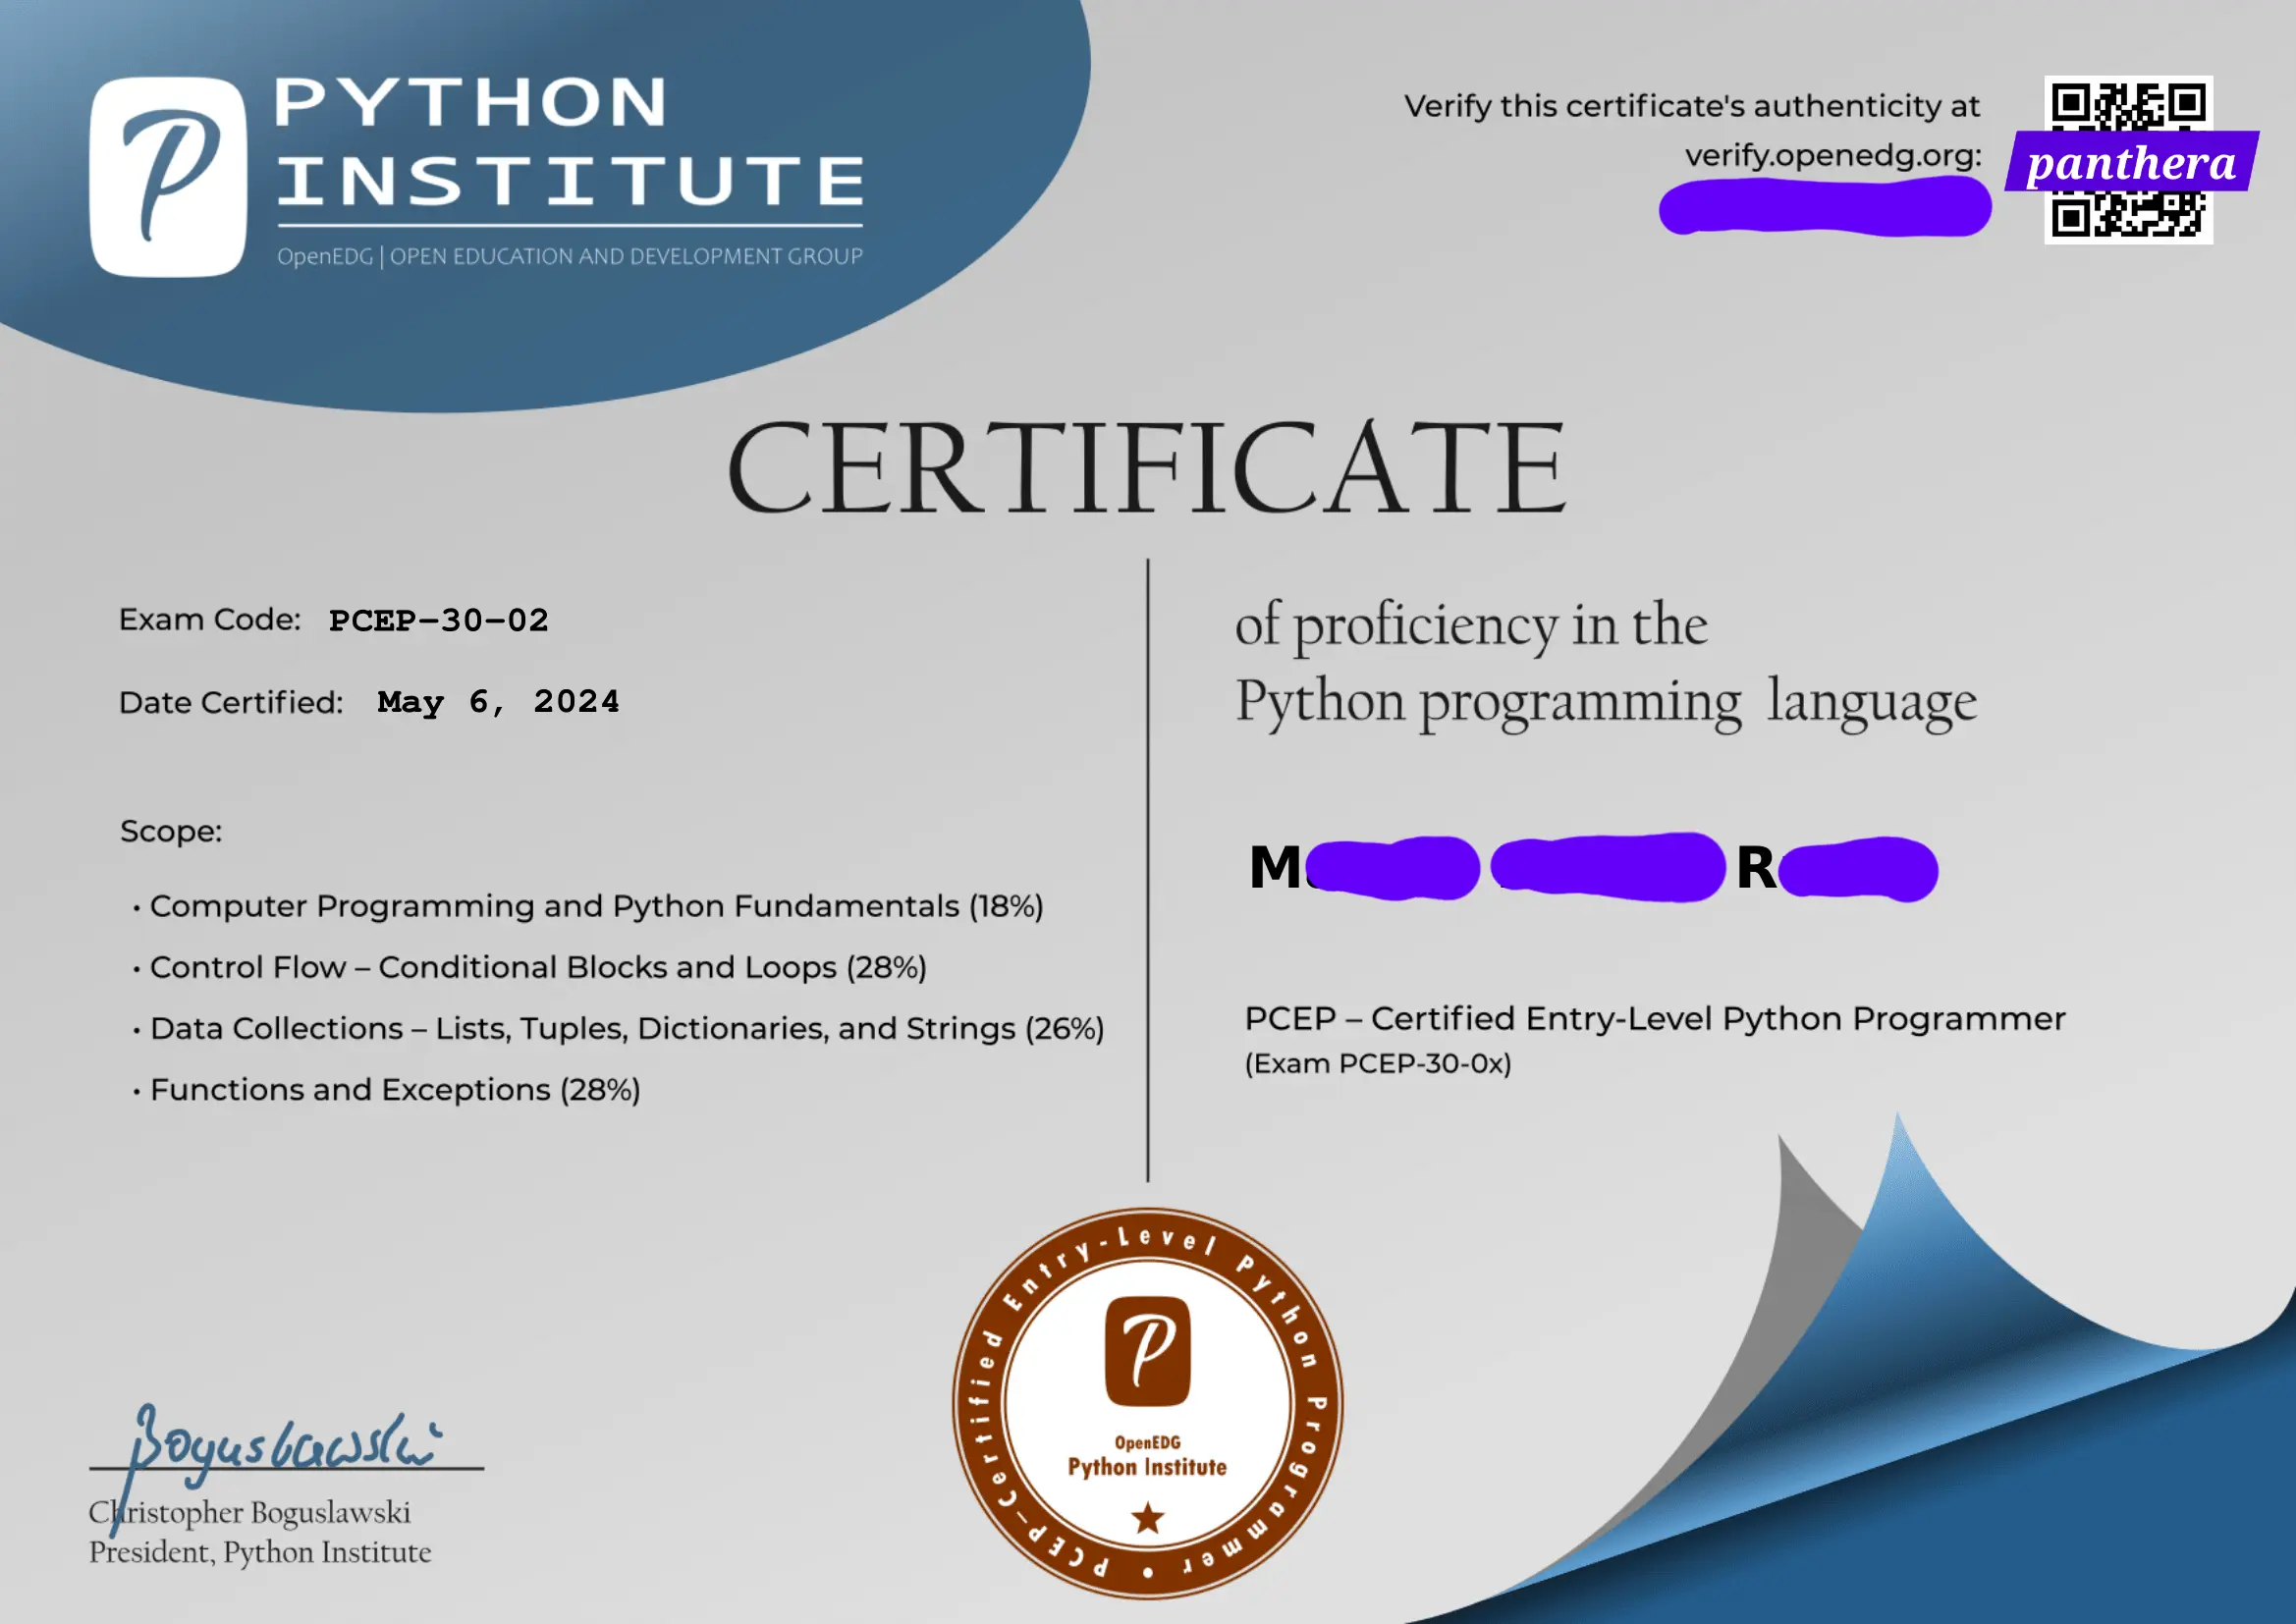Click the exam code PCEP-30-02

(x=439, y=620)
